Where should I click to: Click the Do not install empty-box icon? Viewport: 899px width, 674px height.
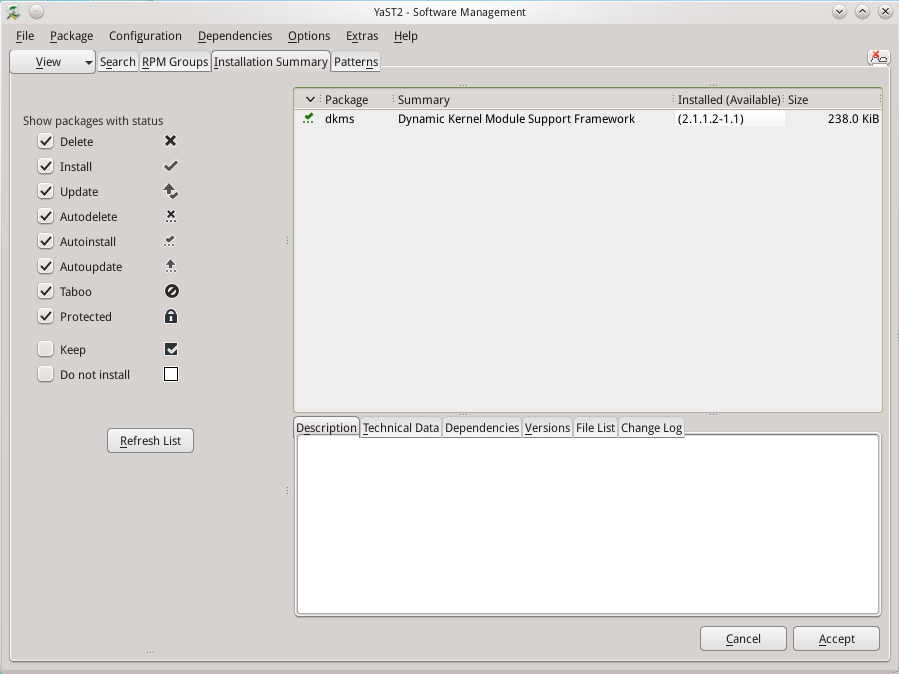coord(171,374)
